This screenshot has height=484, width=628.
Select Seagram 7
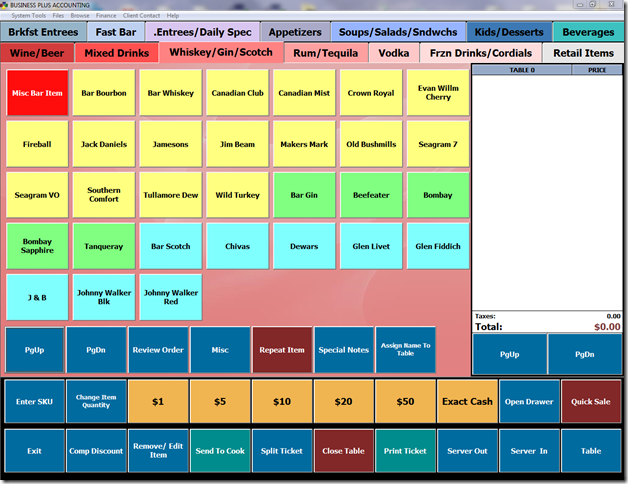[x=438, y=144]
